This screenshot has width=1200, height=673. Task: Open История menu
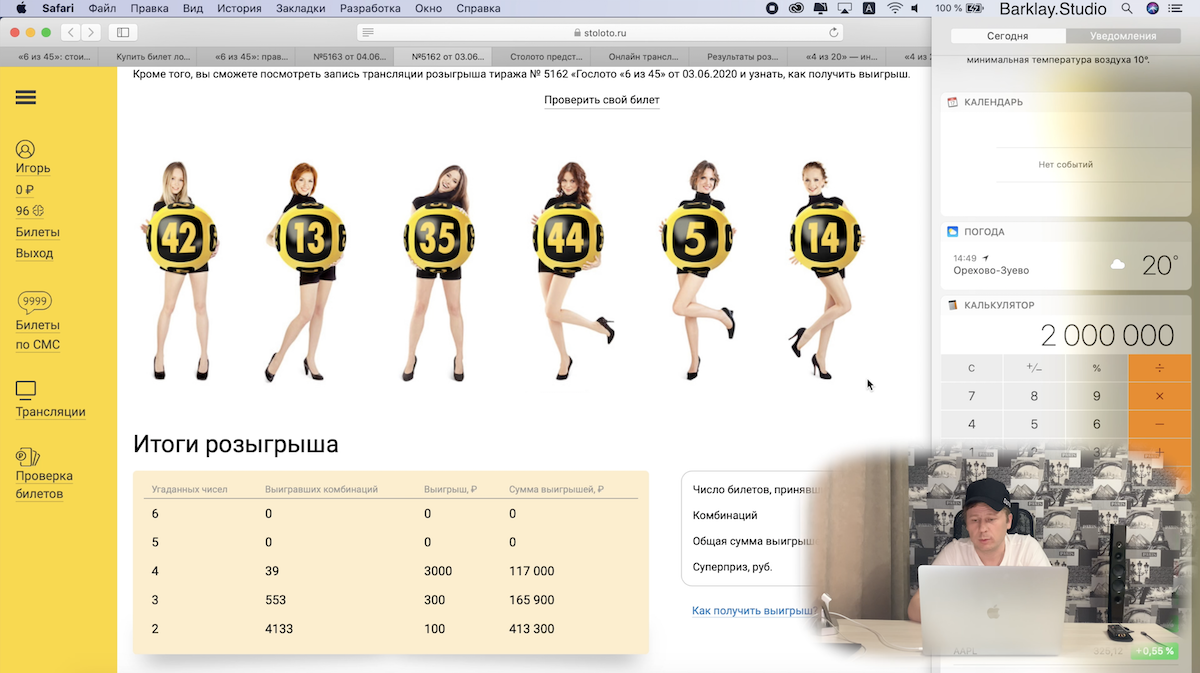tap(239, 8)
